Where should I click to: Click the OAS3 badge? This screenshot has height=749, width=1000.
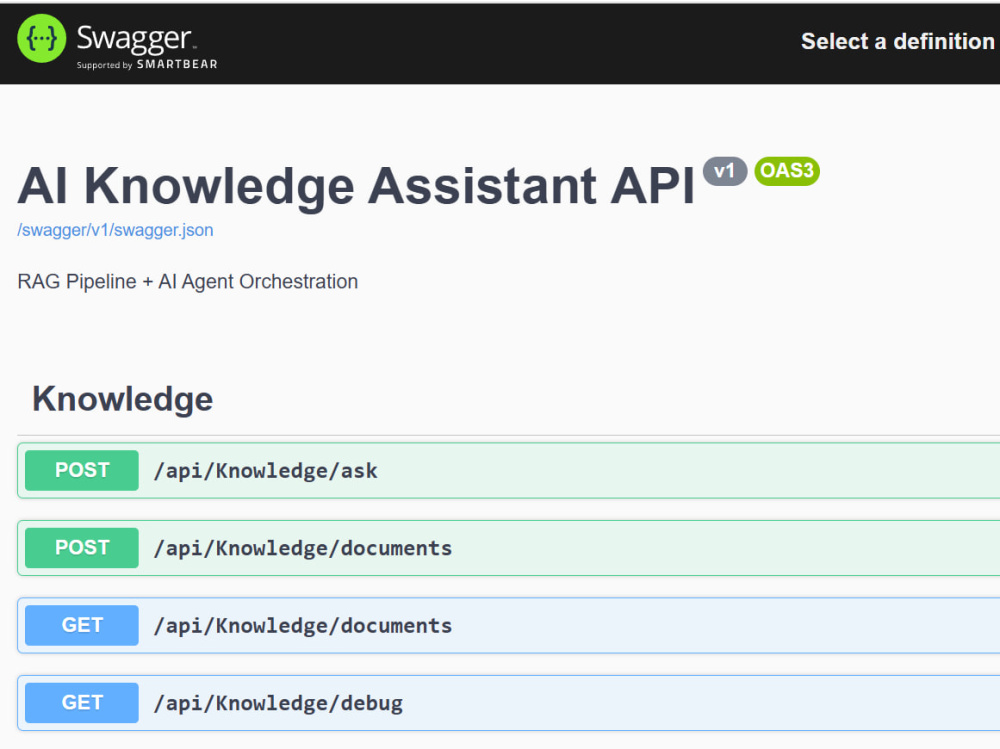point(787,171)
